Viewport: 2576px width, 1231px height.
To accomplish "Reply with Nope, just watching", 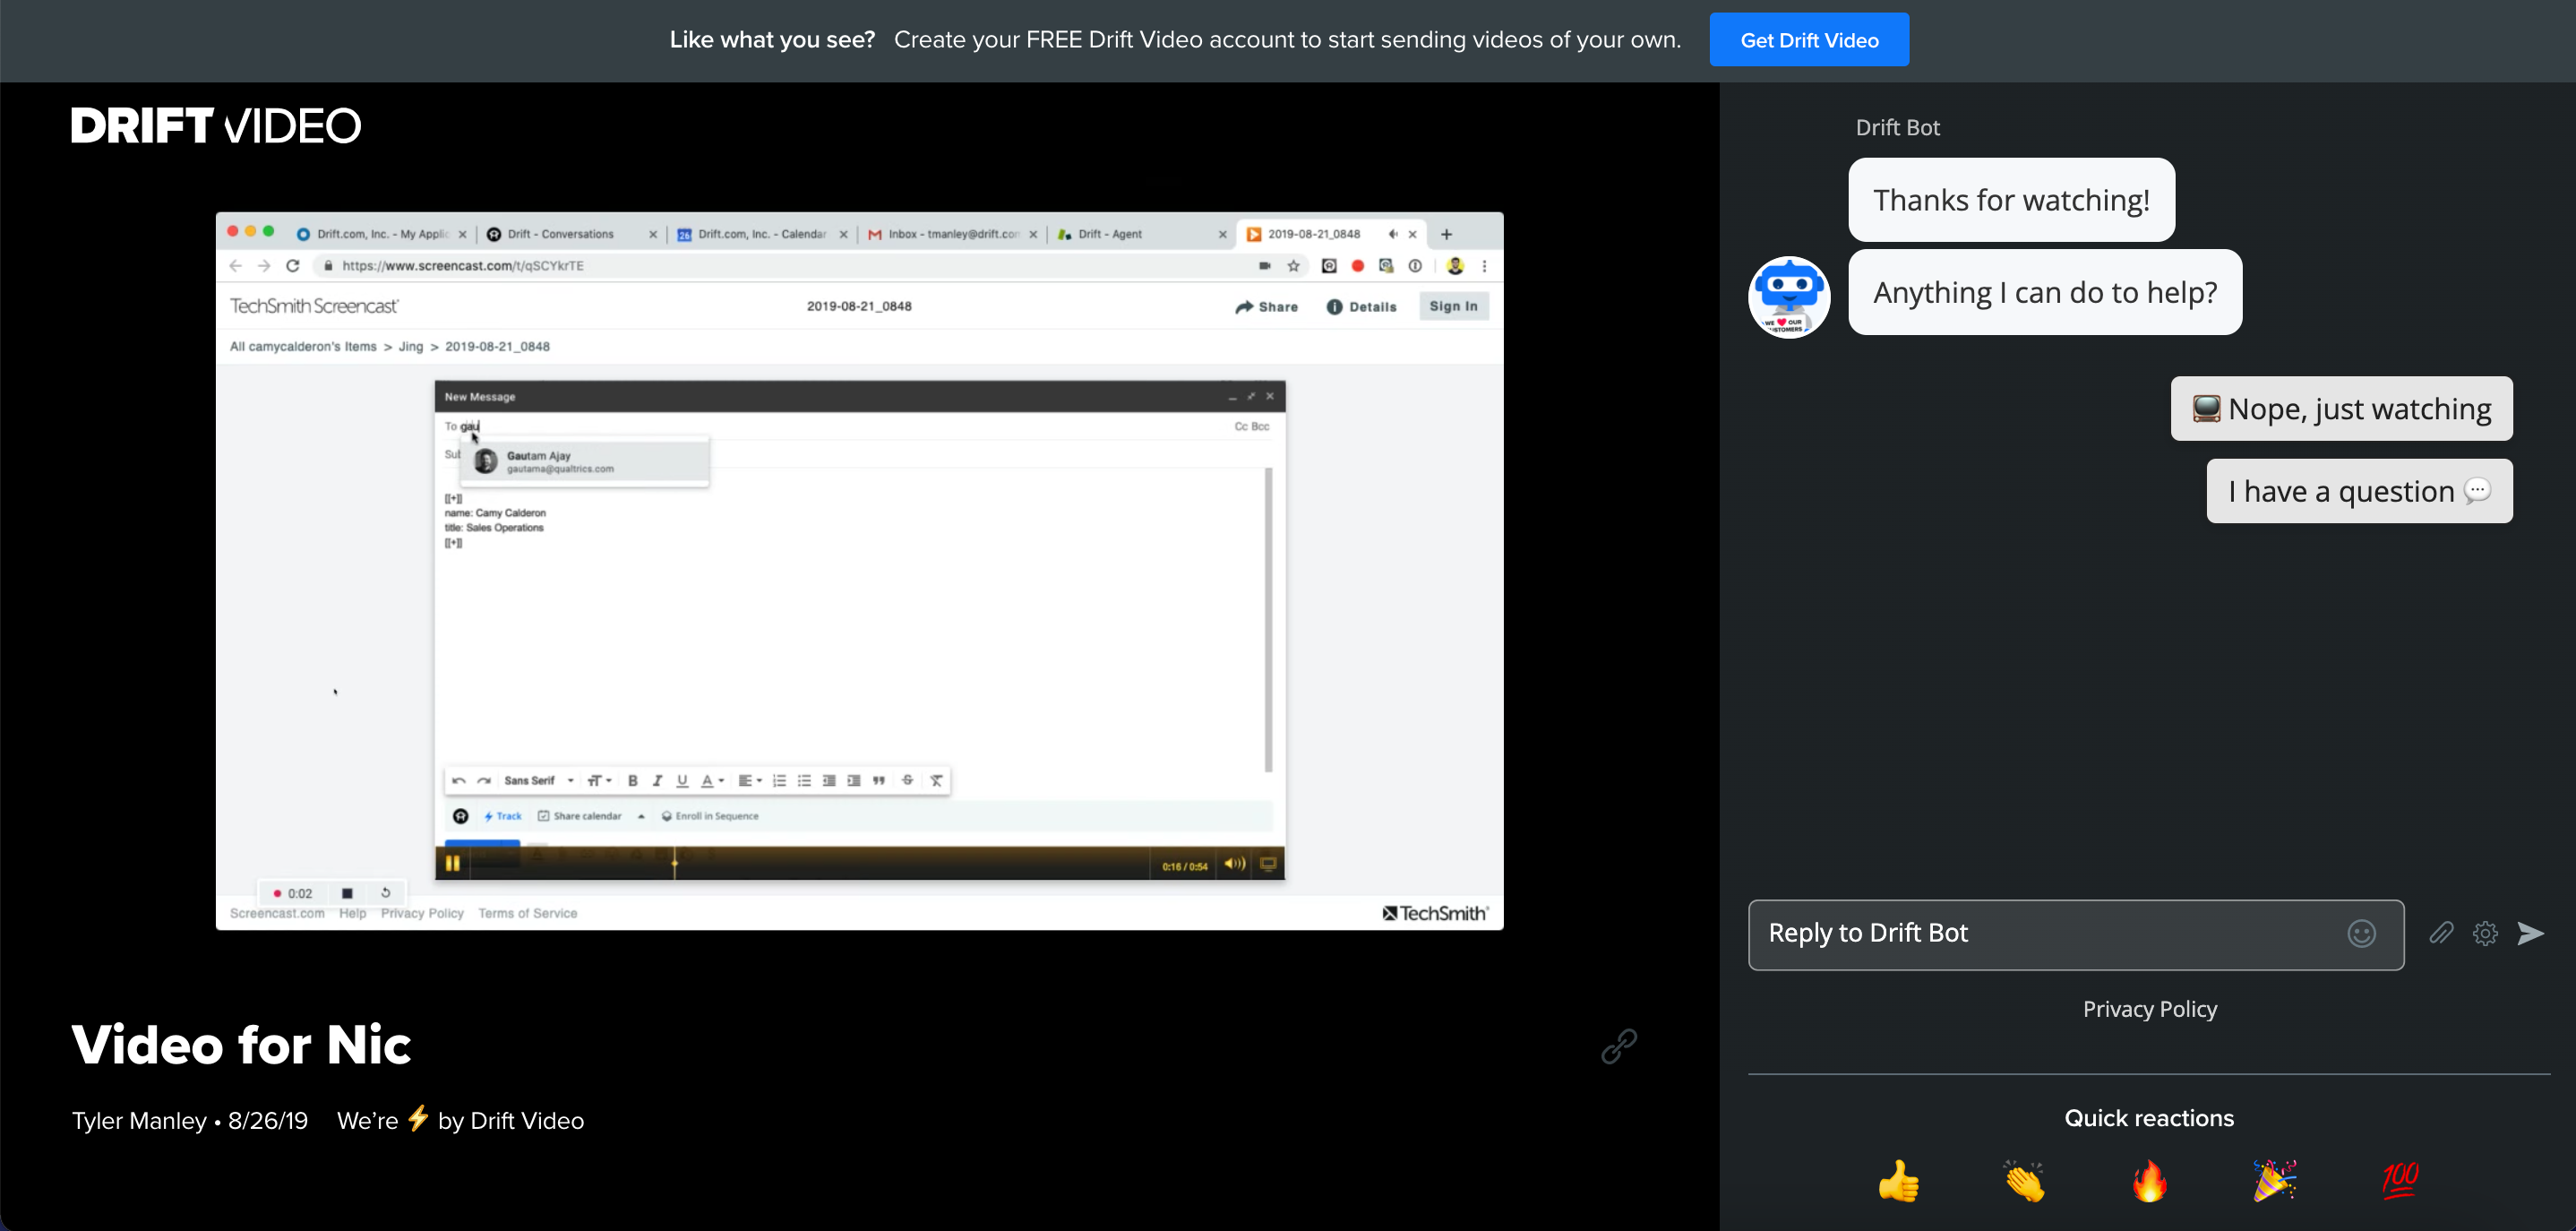I will click(2341, 408).
